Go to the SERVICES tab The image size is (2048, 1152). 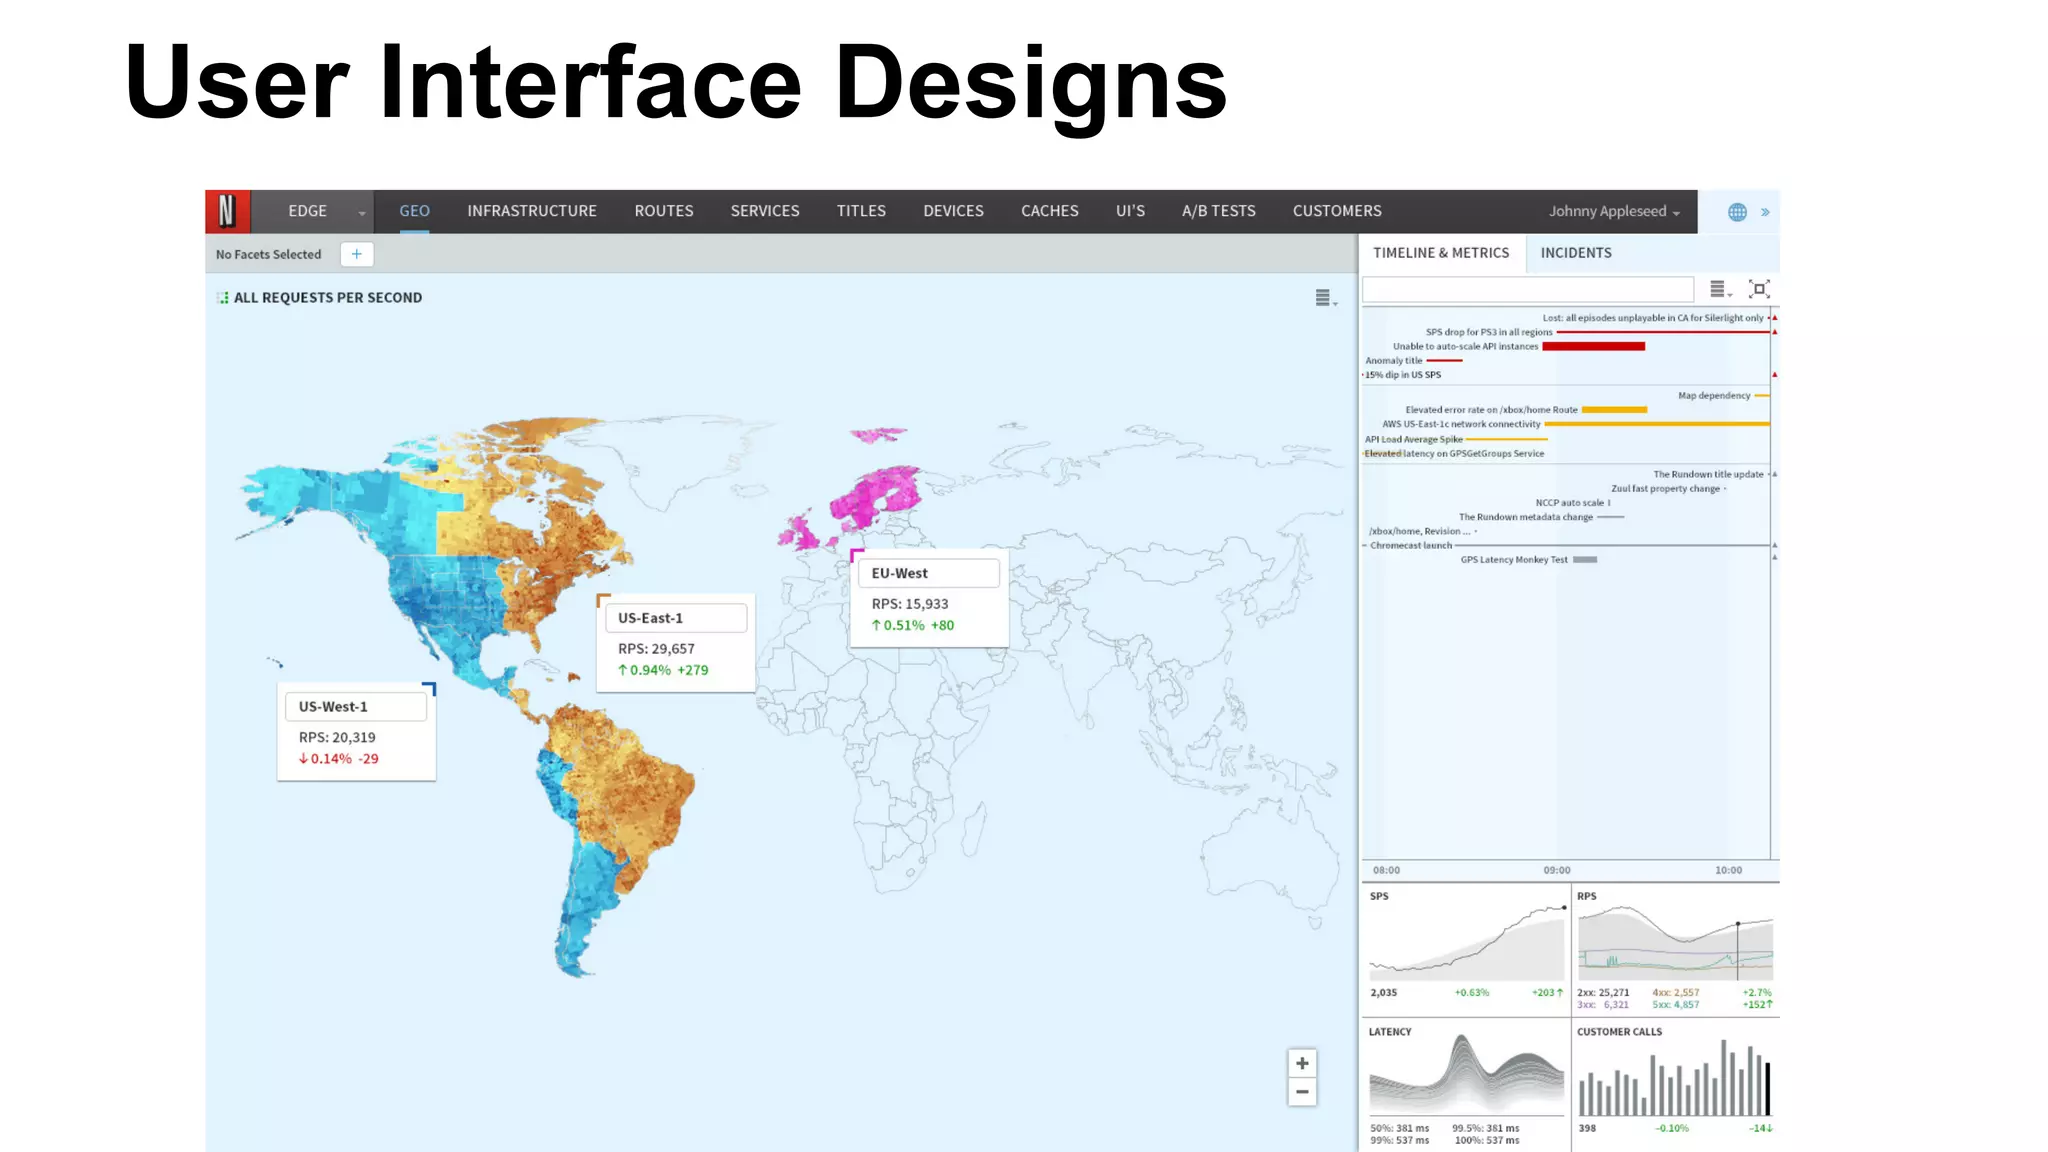pyautogui.click(x=765, y=211)
